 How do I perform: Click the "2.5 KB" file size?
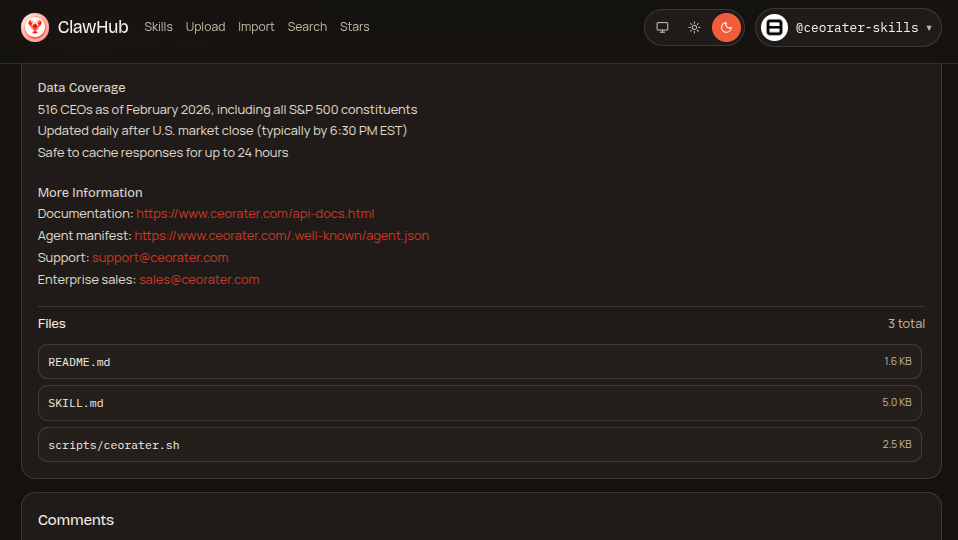point(896,445)
